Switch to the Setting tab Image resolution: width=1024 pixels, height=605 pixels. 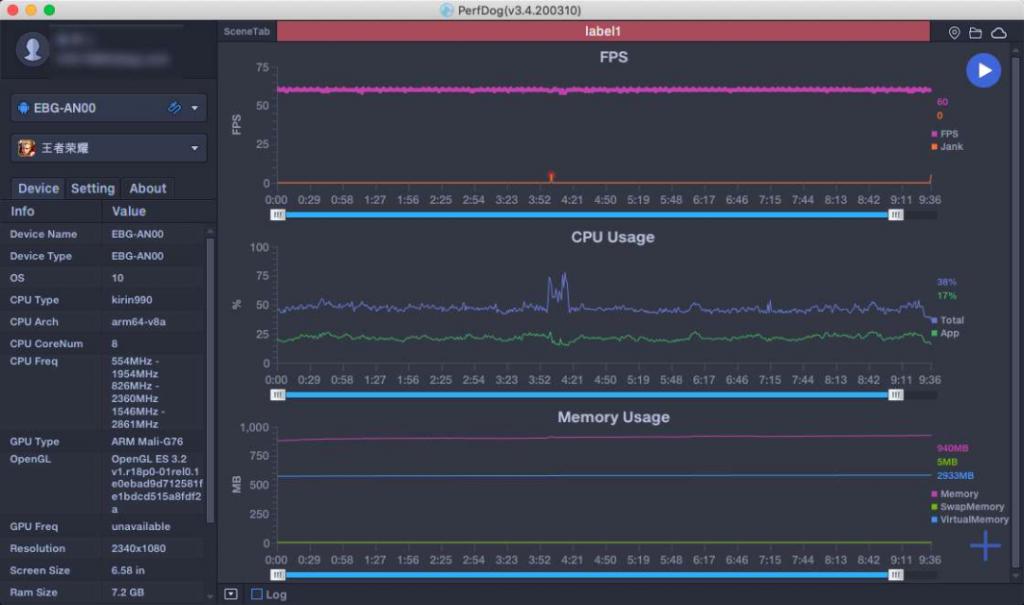pos(93,188)
